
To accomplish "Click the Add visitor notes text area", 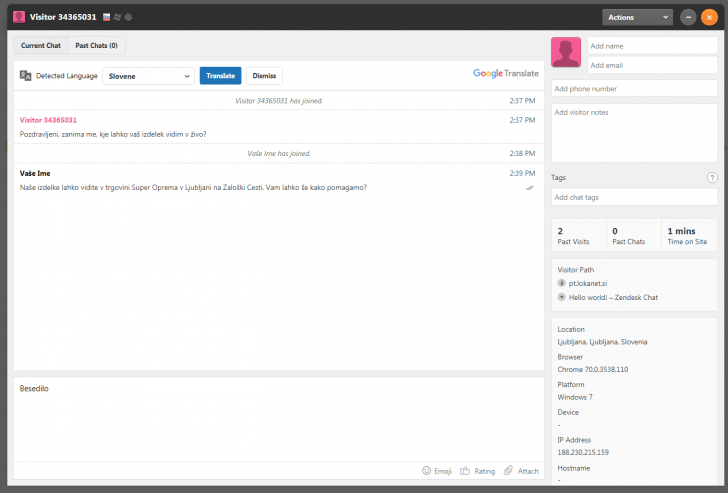I will [x=634, y=133].
